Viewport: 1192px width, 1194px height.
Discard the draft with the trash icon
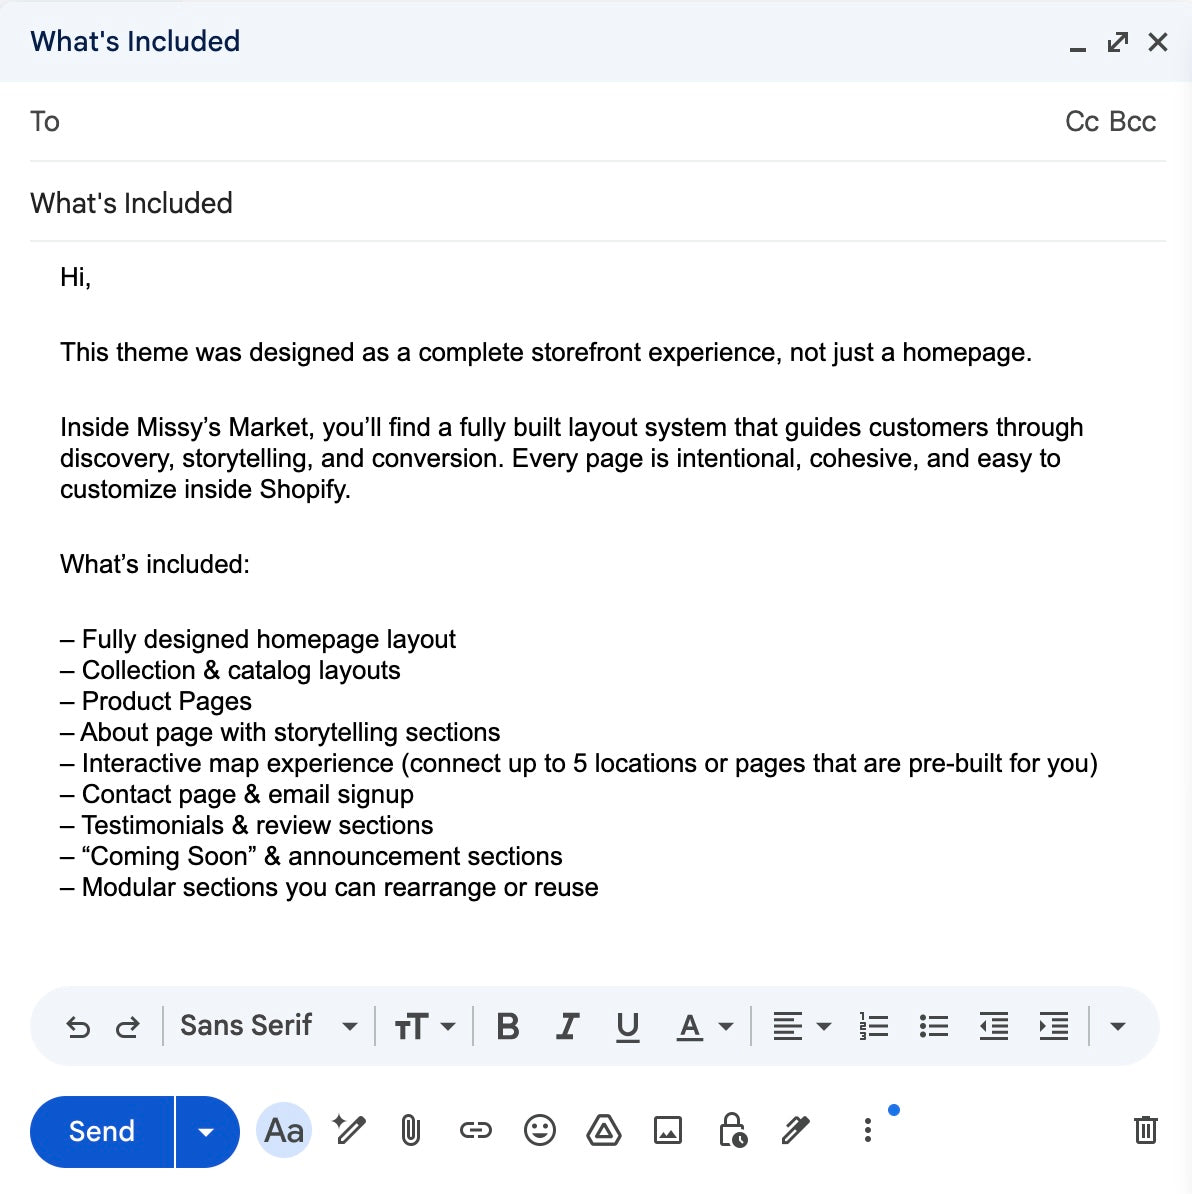[x=1146, y=1130]
